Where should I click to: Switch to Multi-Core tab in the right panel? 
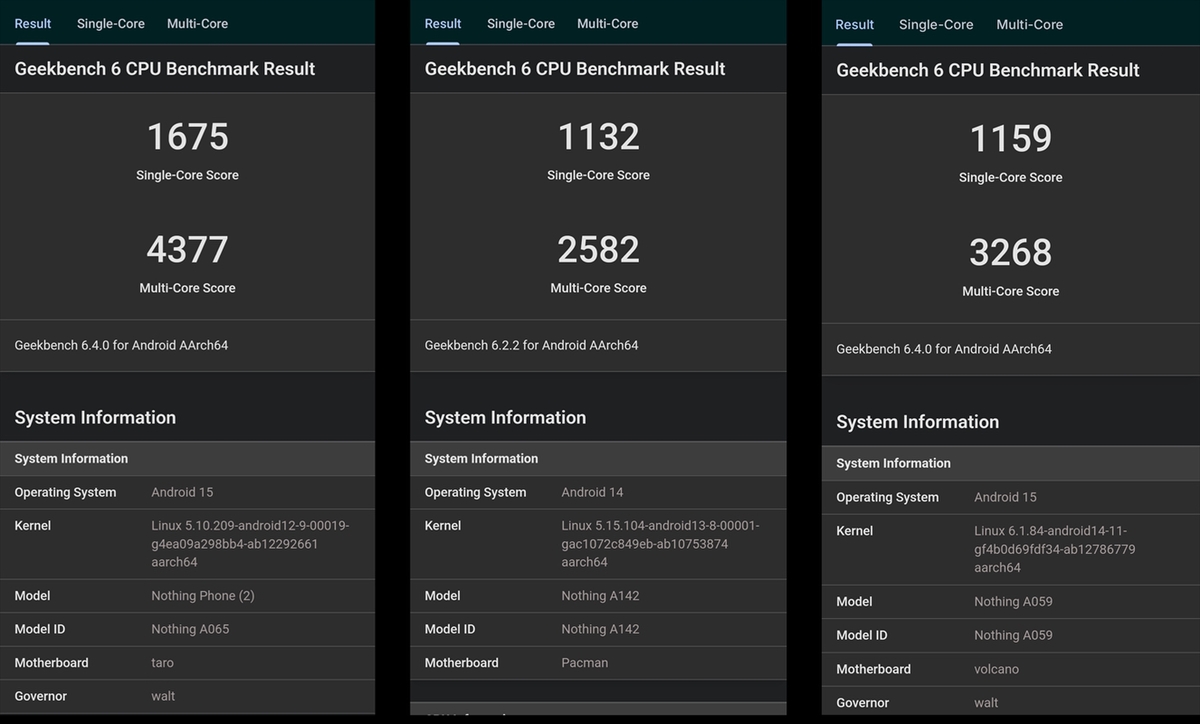pos(1029,24)
